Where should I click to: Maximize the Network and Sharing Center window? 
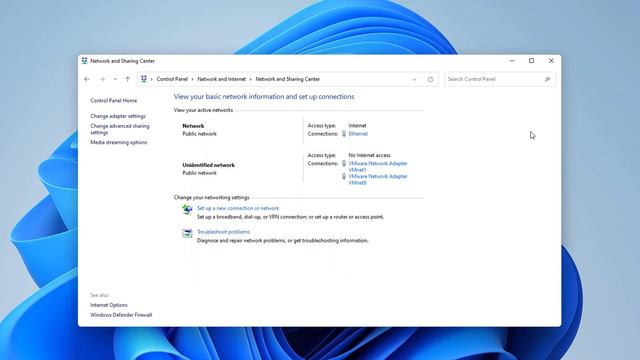tap(531, 61)
